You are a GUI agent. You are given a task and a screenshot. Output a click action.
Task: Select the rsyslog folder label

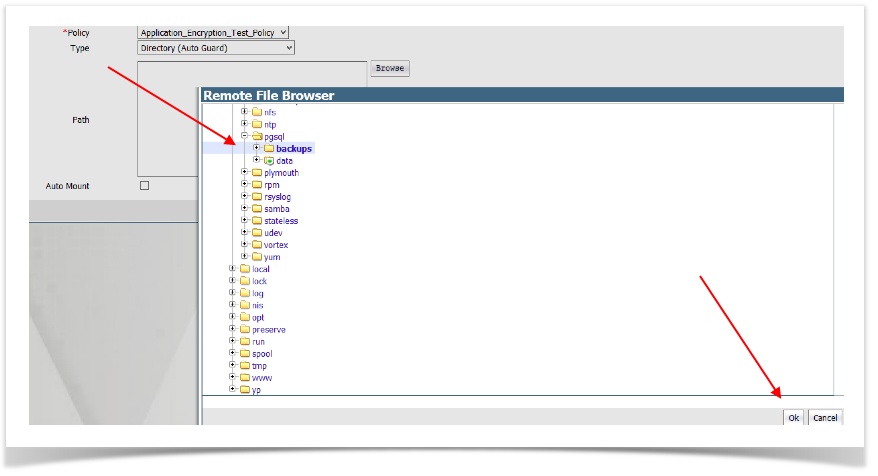(x=278, y=197)
